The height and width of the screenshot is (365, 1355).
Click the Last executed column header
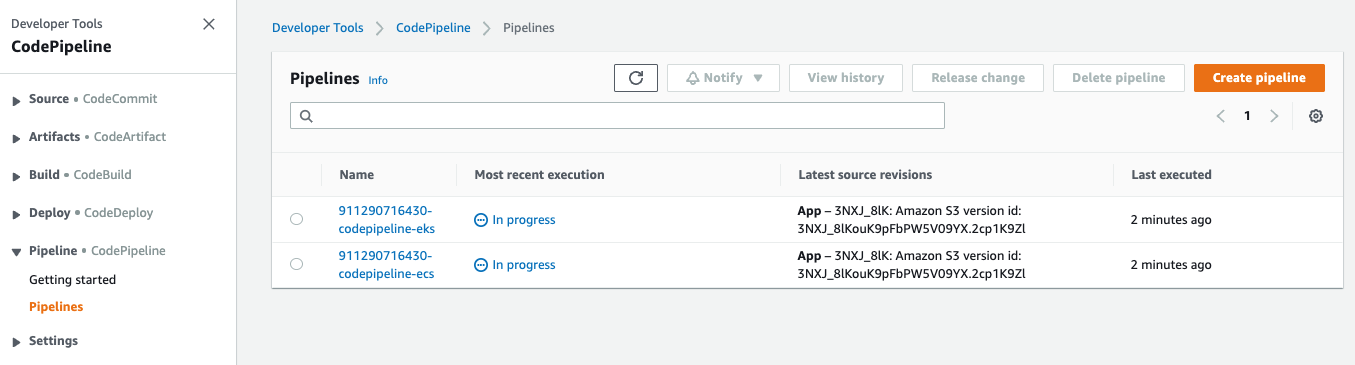1171,175
